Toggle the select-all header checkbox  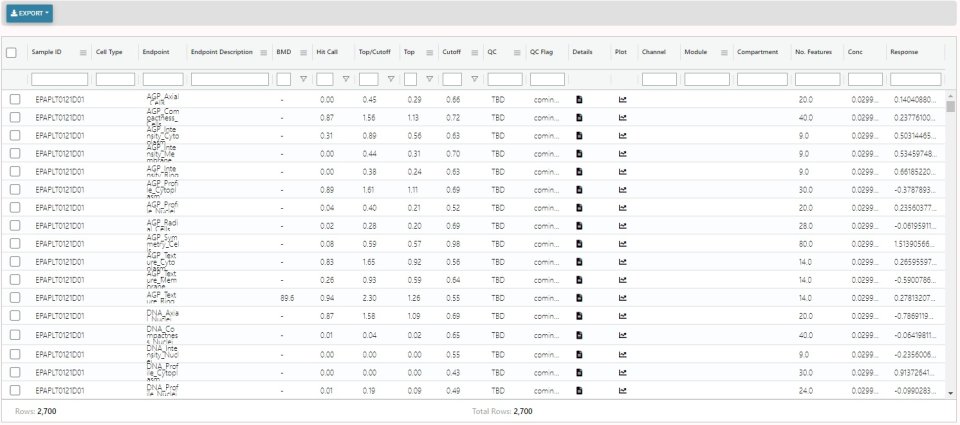click(x=11, y=52)
